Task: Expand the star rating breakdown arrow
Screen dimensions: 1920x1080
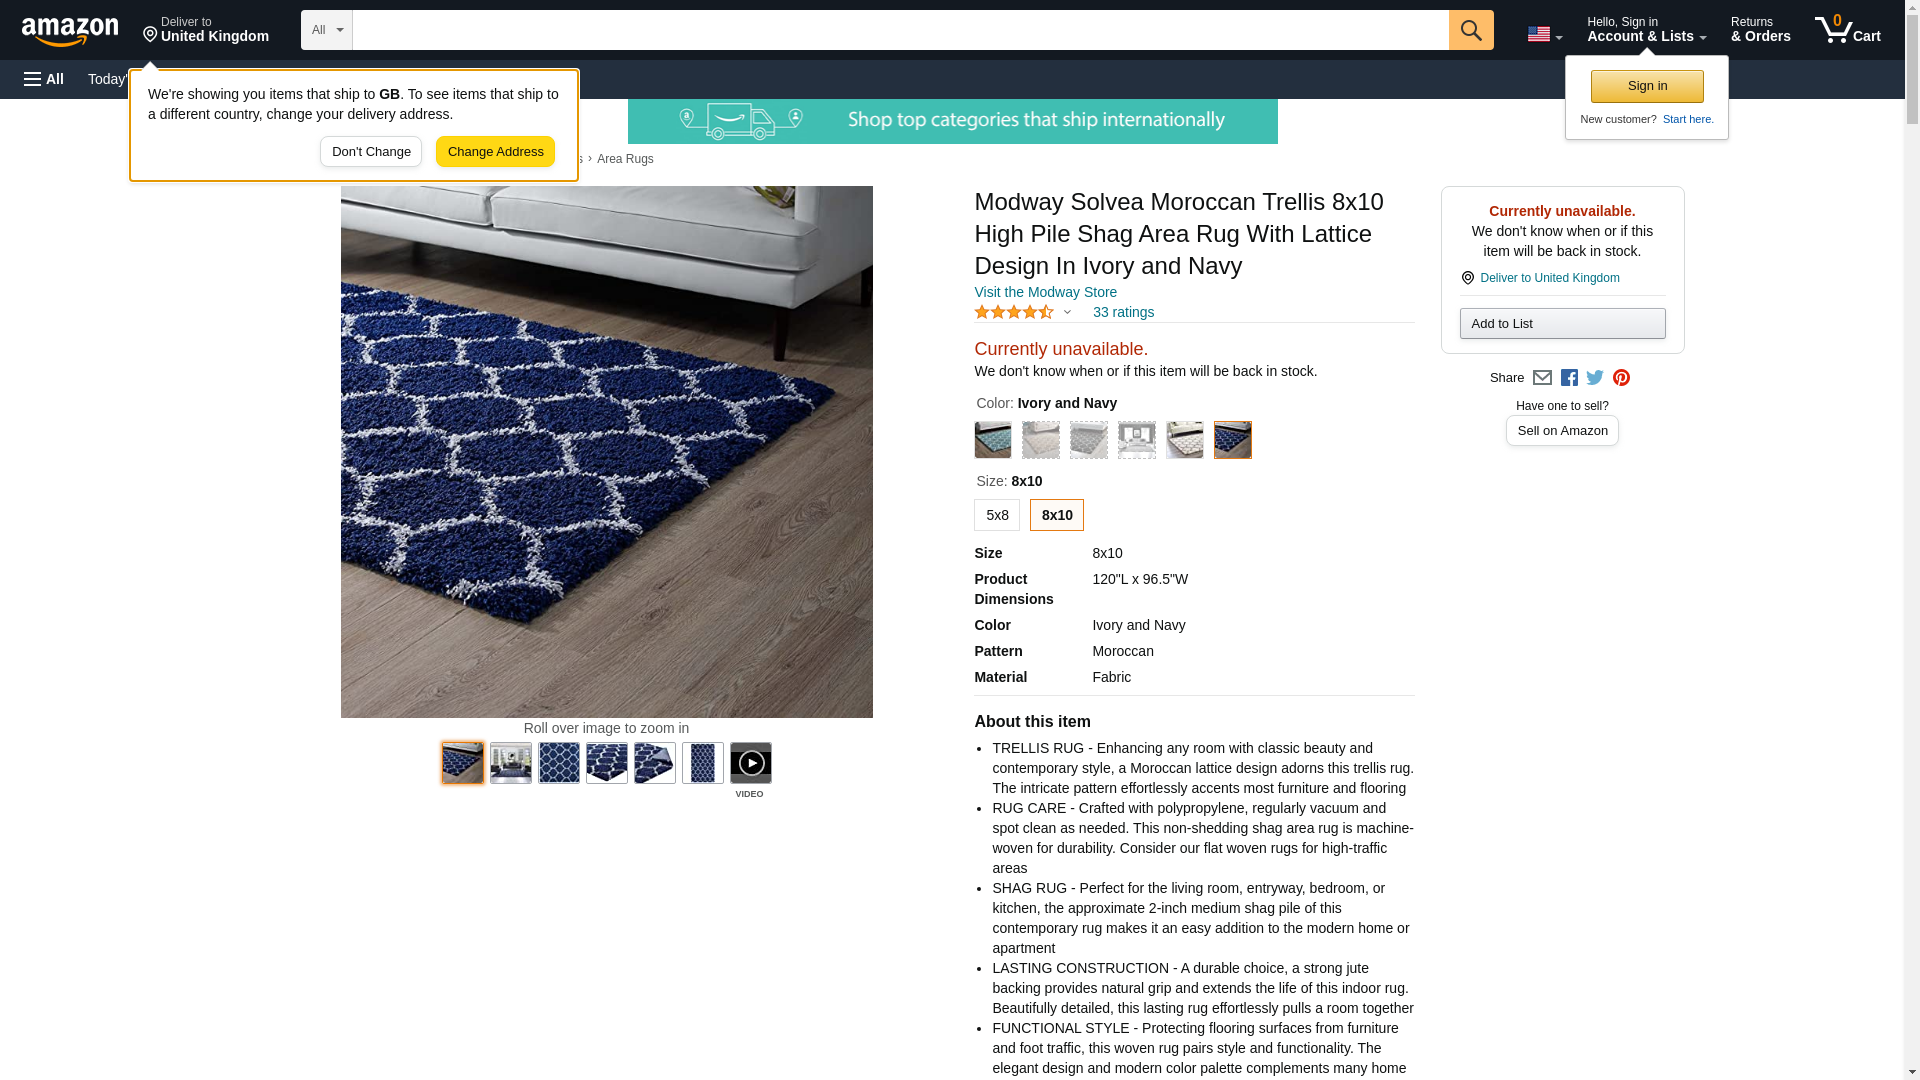Action: [1067, 312]
